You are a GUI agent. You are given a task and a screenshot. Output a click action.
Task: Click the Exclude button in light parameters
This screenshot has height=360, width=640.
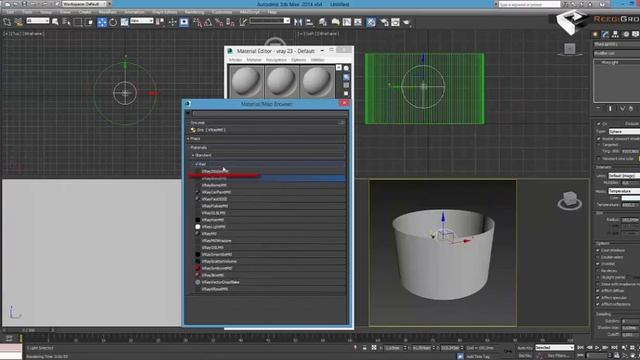[632, 124]
